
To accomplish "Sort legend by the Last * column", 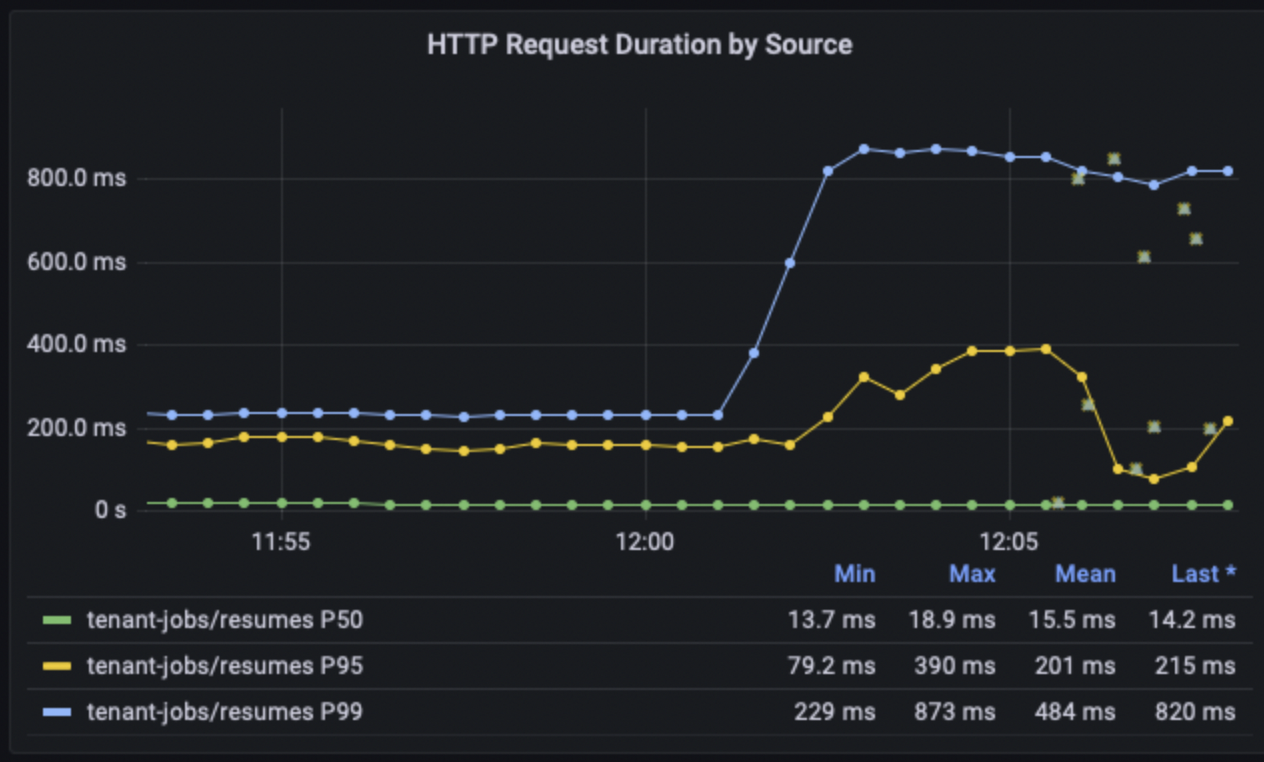I will (x=1203, y=574).
